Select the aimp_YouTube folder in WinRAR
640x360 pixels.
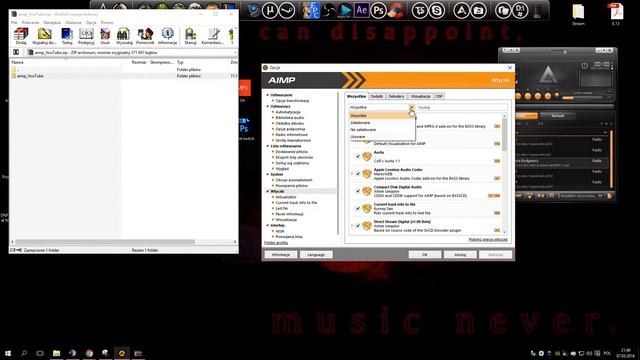[30, 76]
